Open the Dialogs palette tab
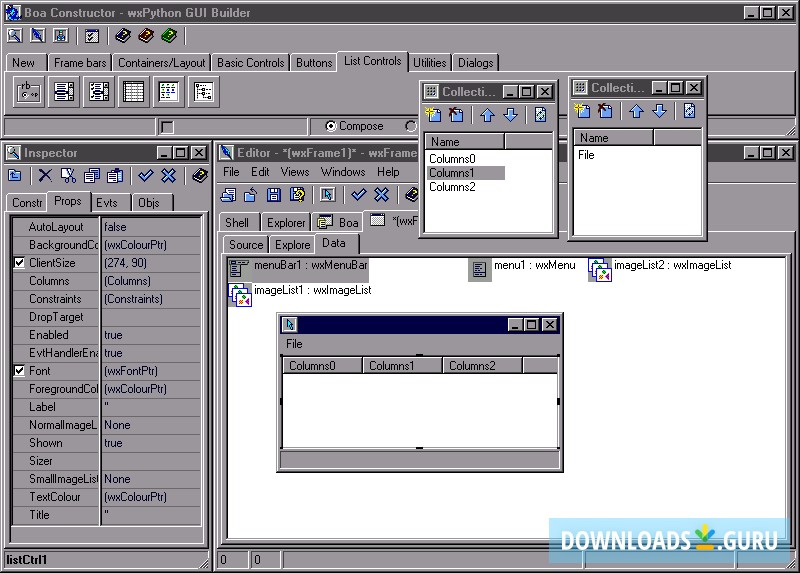 click(476, 63)
